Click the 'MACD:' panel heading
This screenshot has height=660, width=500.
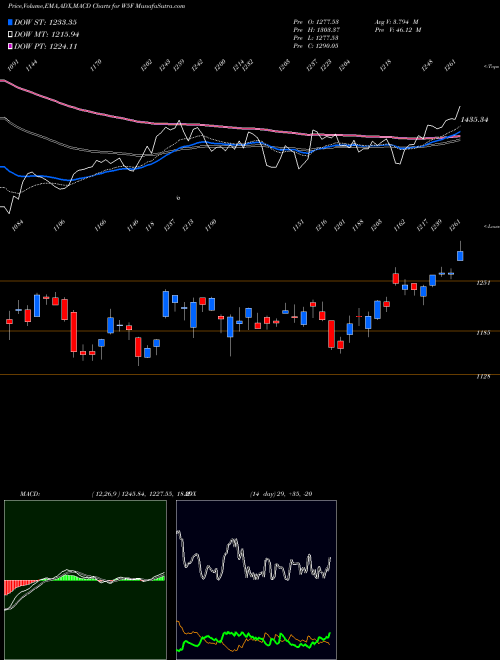click(30, 494)
